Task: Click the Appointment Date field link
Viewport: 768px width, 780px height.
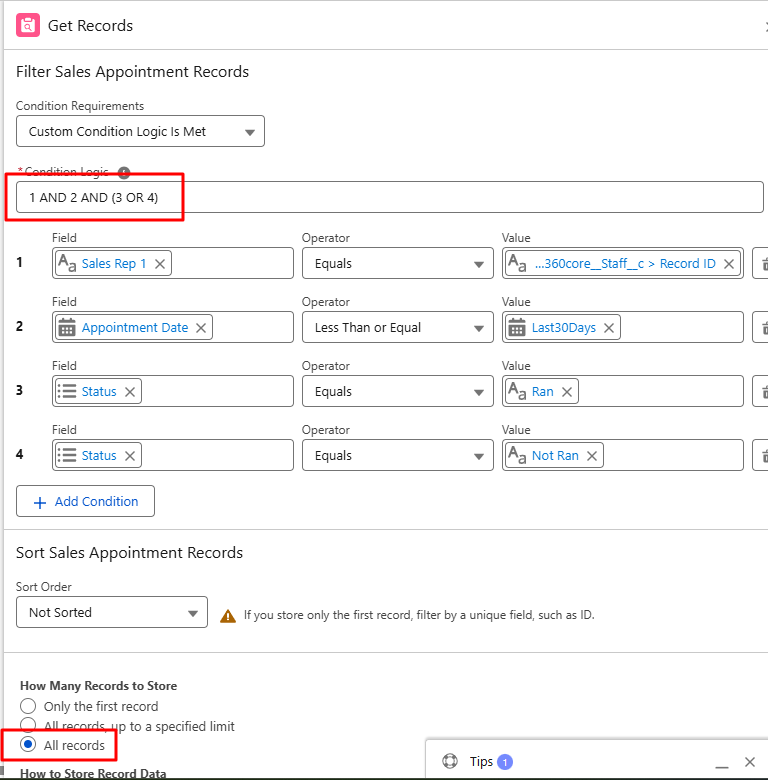Action: [x=135, y=328]
